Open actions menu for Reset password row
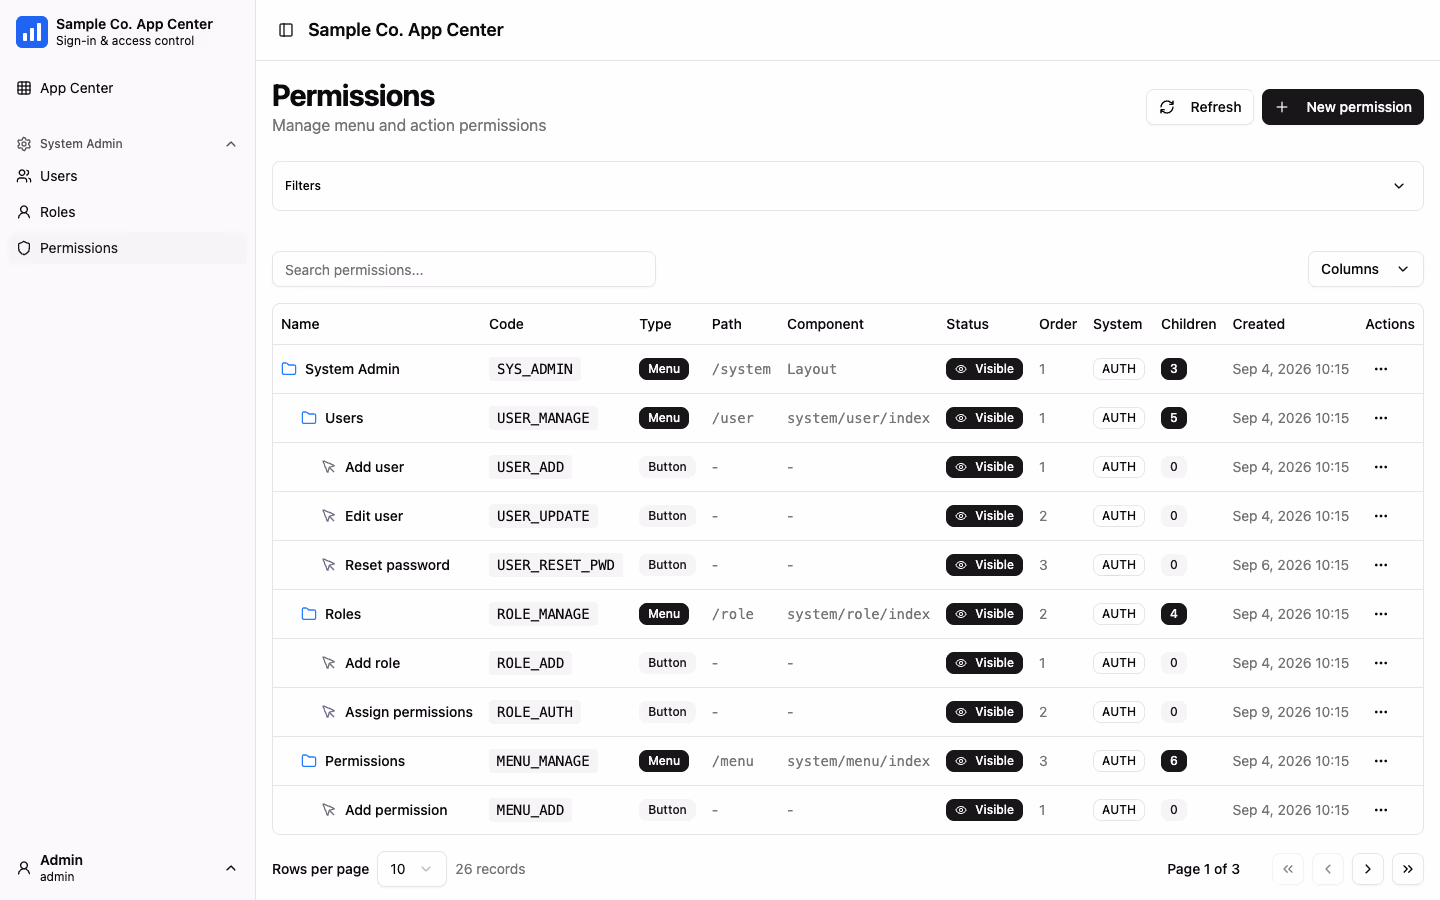Viewport: 1440px width, 900px height. pyautogui.click(x=1381, y=565)
